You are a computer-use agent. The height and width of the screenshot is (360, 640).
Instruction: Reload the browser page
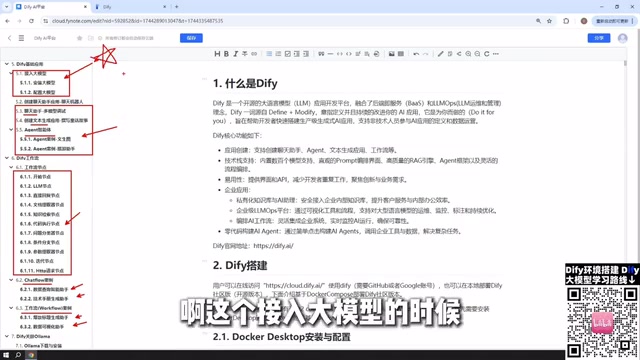[x=31, y=21]
